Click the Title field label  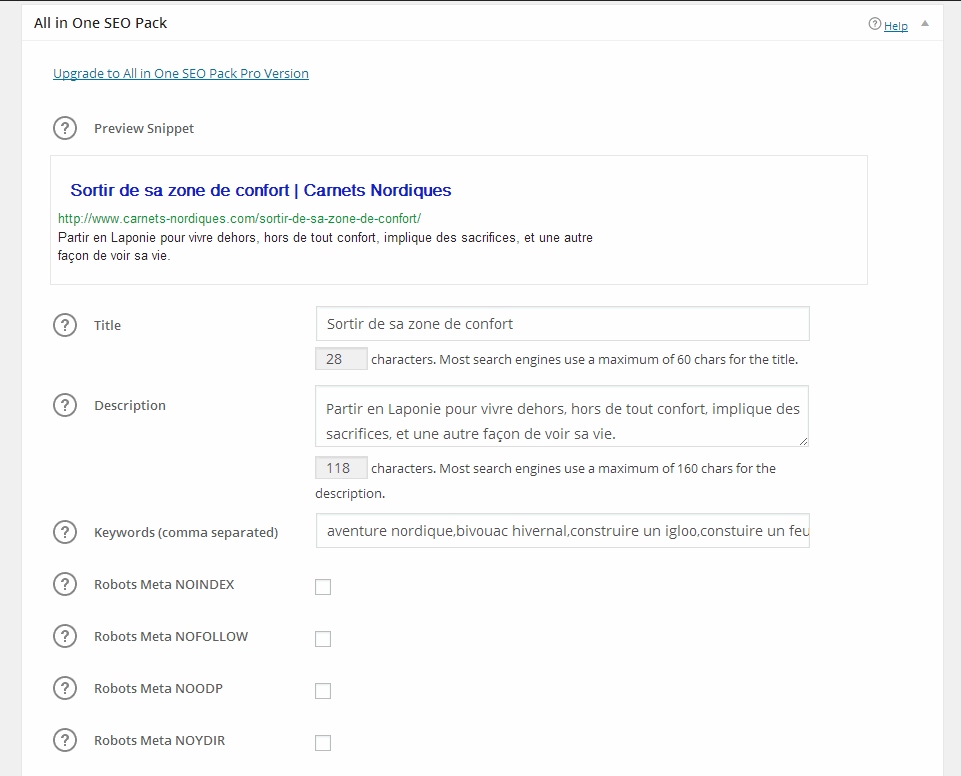click(107, 325)
